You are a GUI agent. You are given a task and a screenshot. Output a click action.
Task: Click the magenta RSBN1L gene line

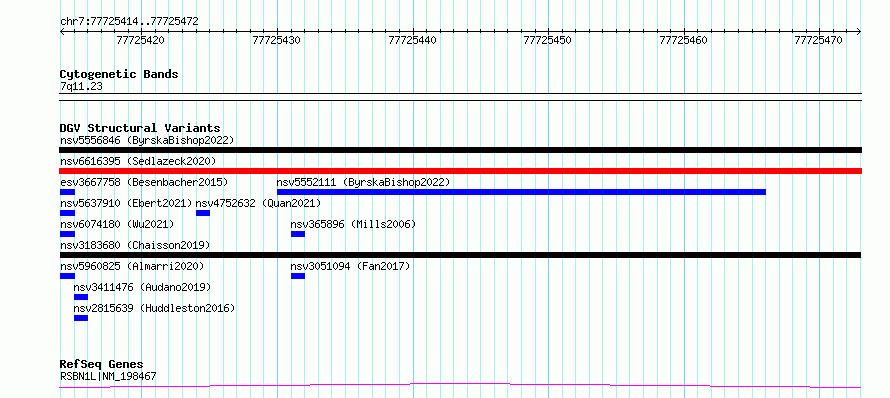coord(460,386)
